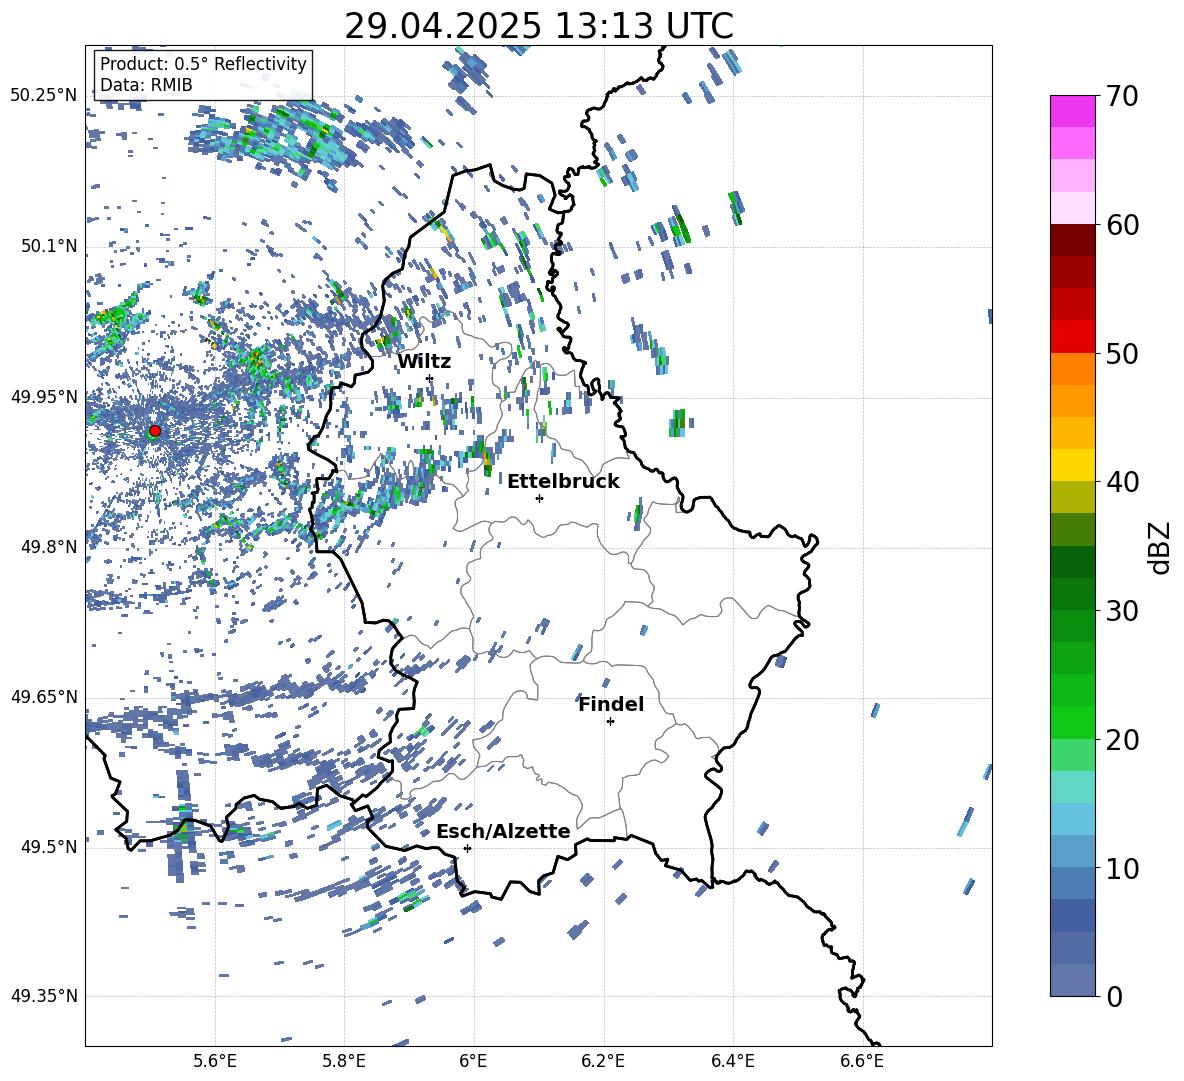The width and height of the screenshot is (1184, 1081).
Task: Click the 30 tick on the colorbar
Action: (1122, 611)
